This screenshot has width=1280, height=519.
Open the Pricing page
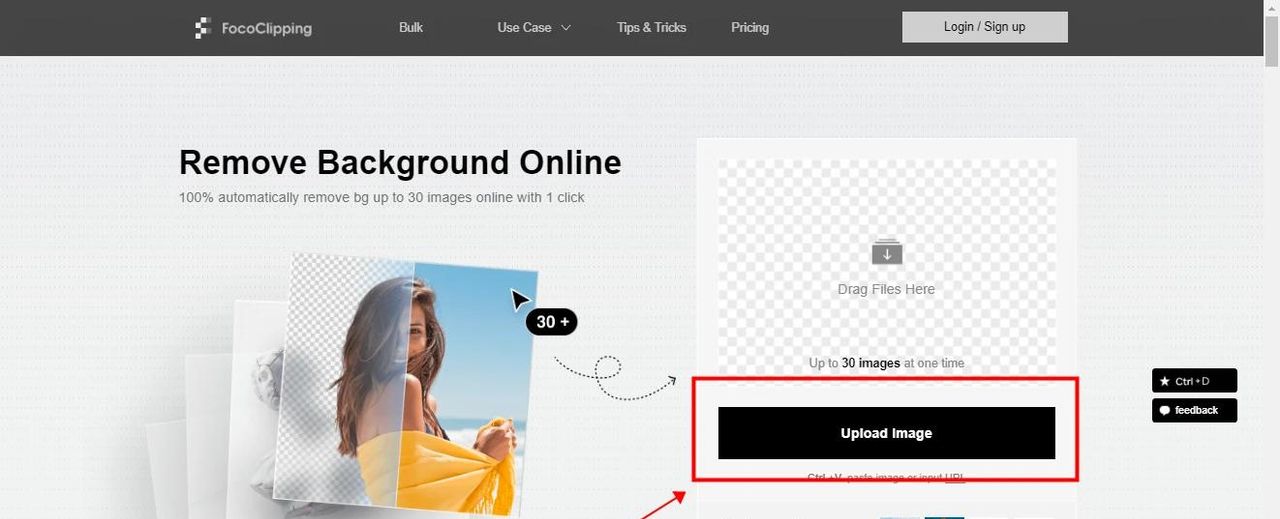click(750, 27)
